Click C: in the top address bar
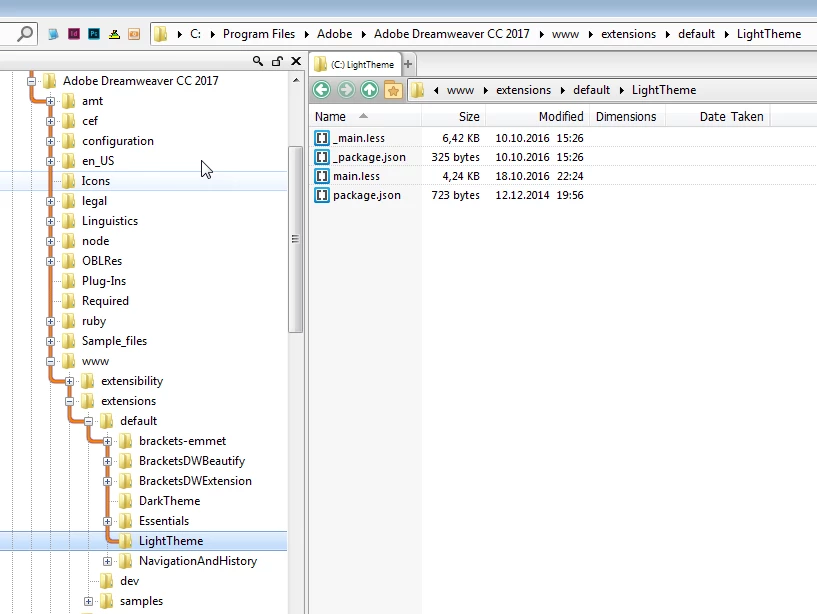The height and width of the screenshot is (614, 817). tap(195, 34)
